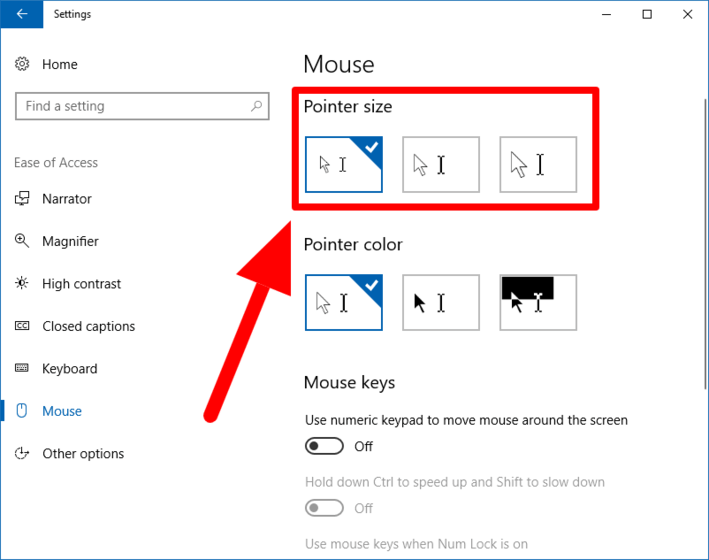The image size is (709, 560).
Task: Maximize the Settings window
Action: tap(647, 14)
